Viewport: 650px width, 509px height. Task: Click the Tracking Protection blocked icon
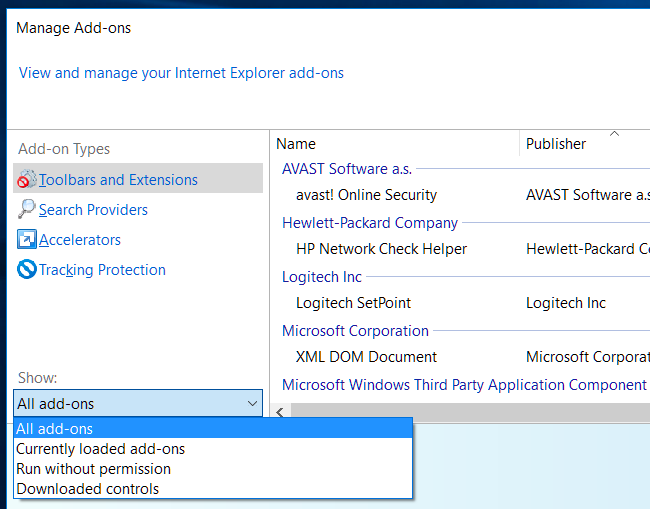pos(26,270)
